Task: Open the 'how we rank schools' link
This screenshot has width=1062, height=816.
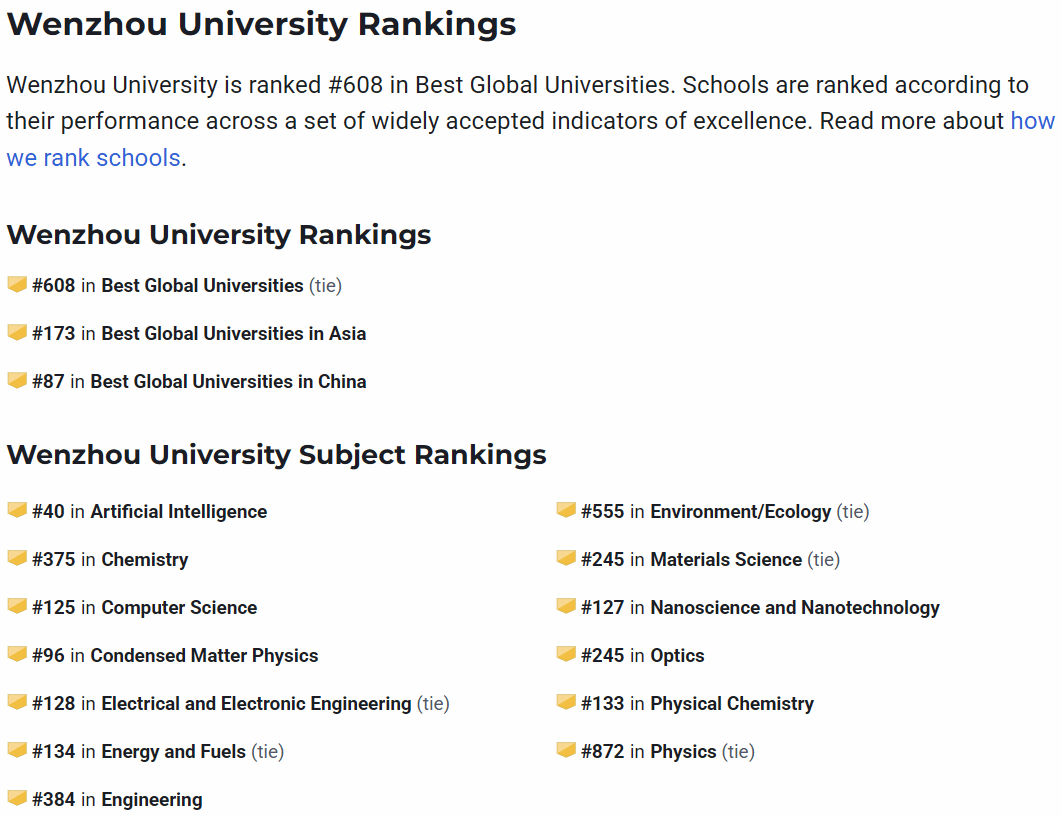Action: tap(93, 158)
